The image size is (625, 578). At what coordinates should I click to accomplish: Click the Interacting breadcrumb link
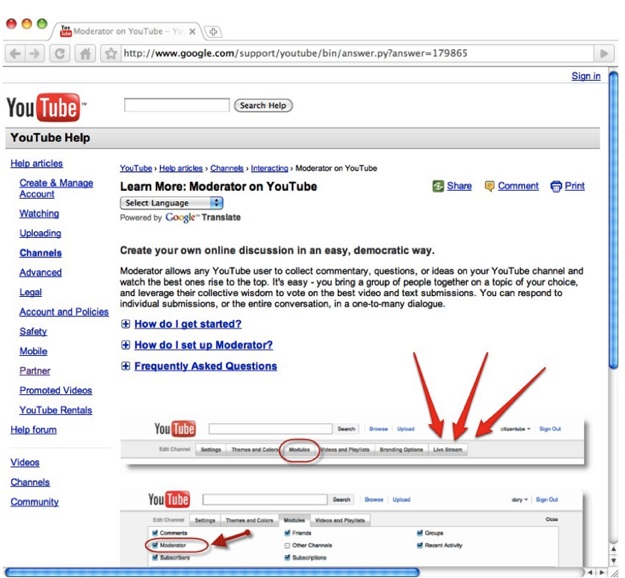coord(269,168)
